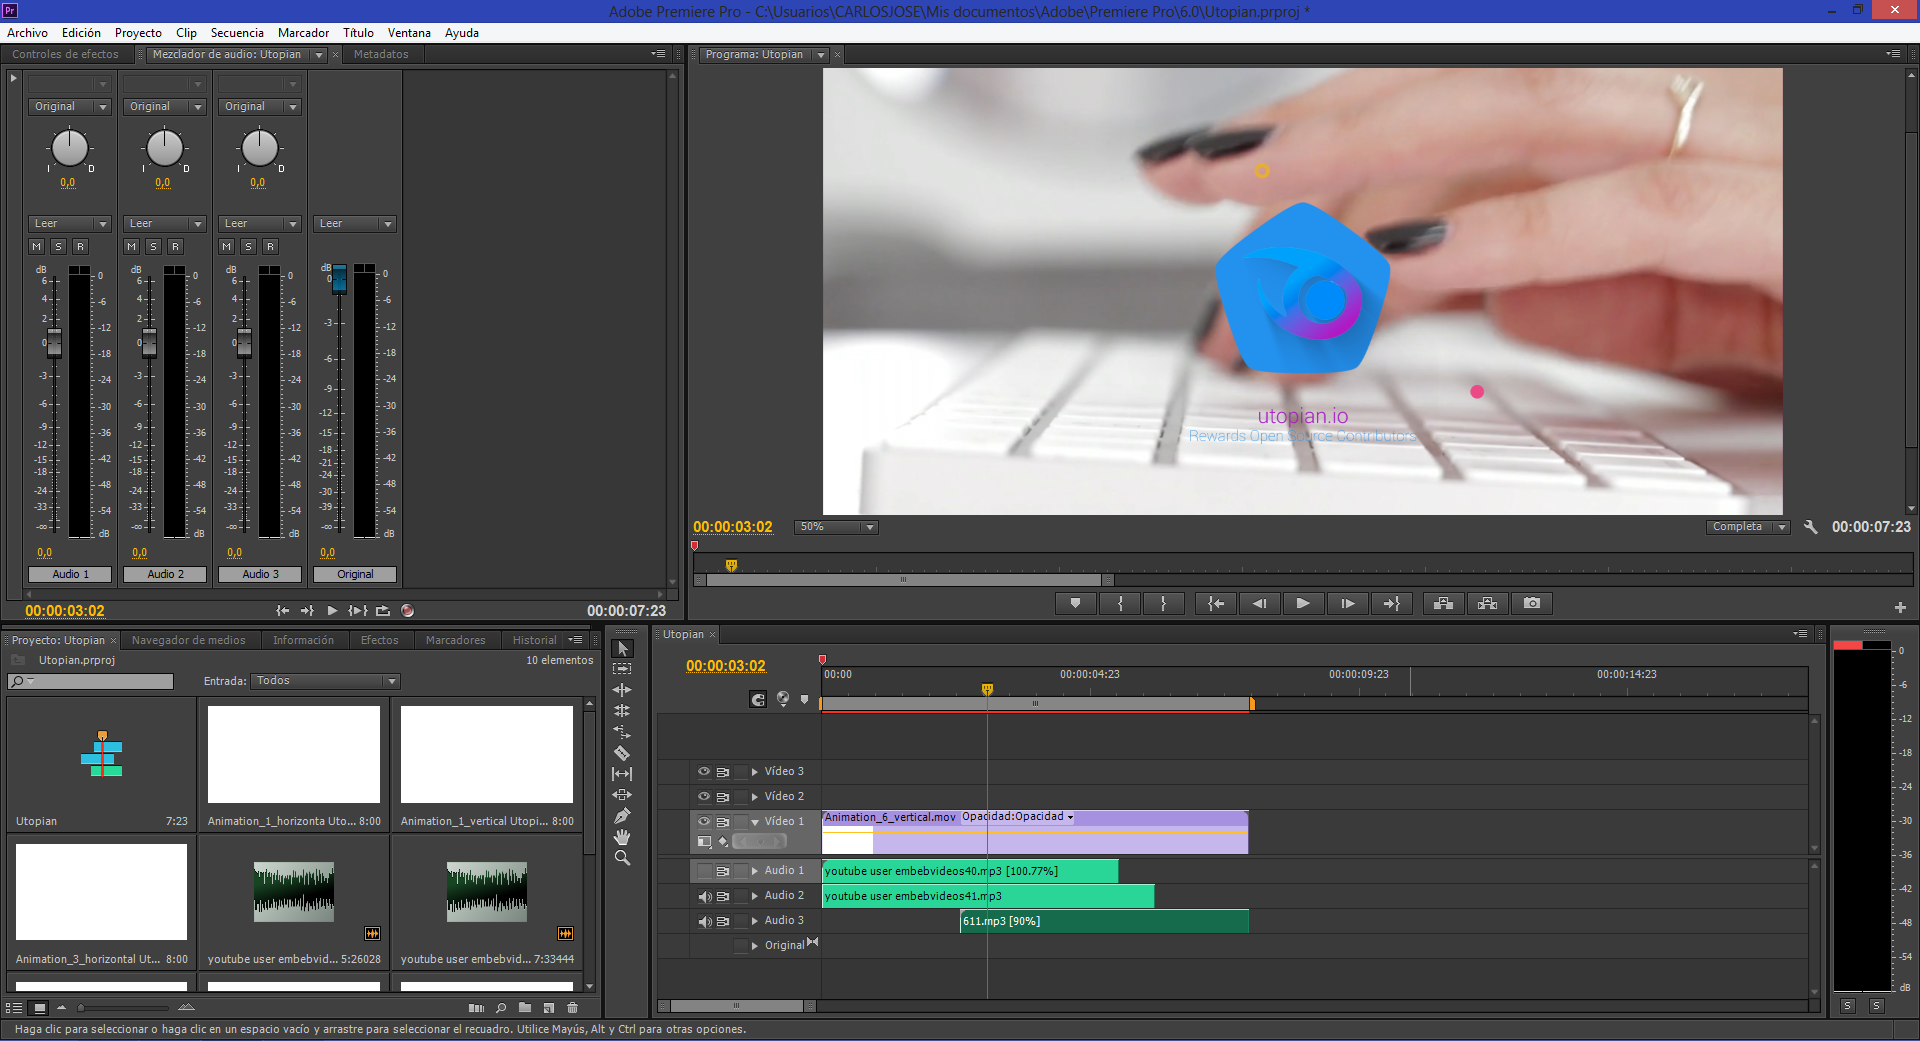This screenshot has width=1920, height=1041.
Task: Select the Zoom magnifier tool
Action: point(622,858)
